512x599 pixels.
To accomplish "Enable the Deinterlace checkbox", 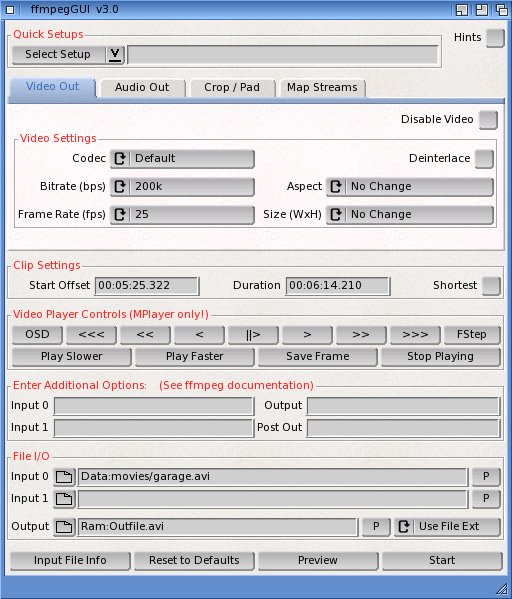I will (484, 159).
